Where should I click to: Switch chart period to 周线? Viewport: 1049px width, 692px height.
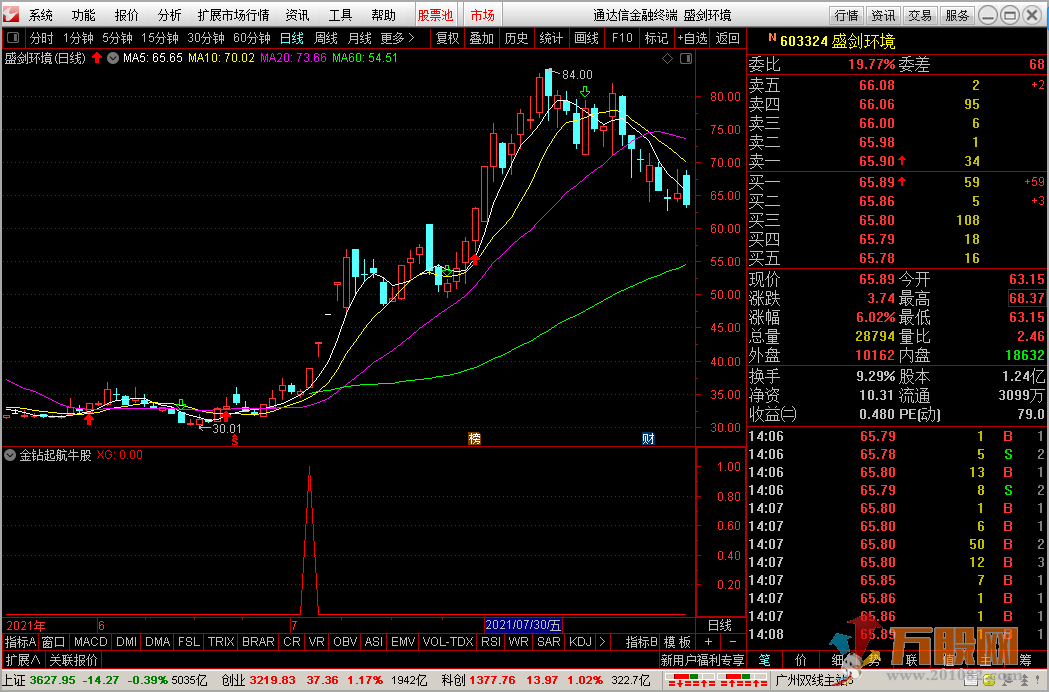[326, 38]
